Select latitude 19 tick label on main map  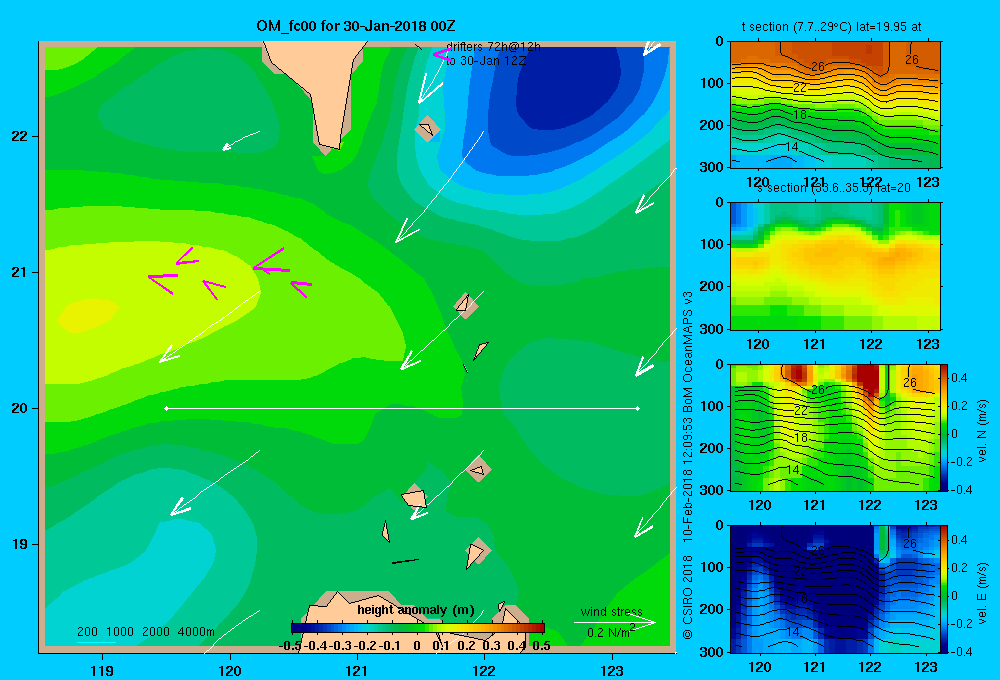[20, 544]
